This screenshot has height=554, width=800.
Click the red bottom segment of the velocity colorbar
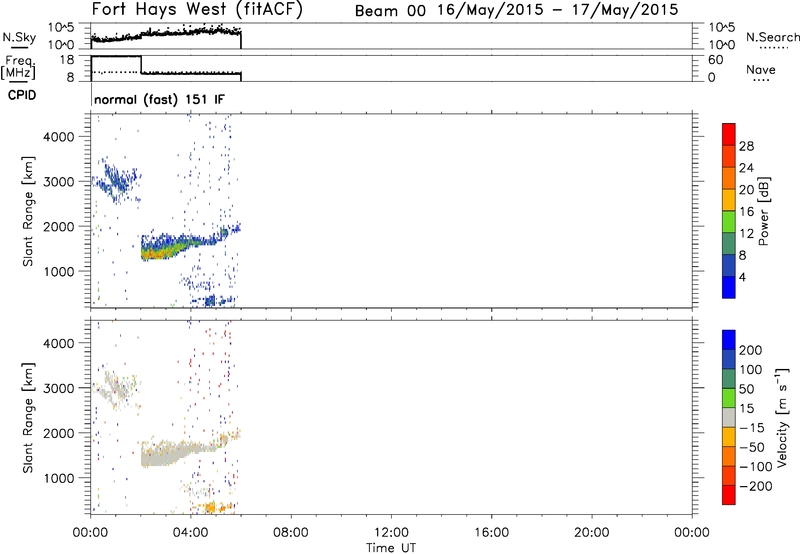click(729, 495)
